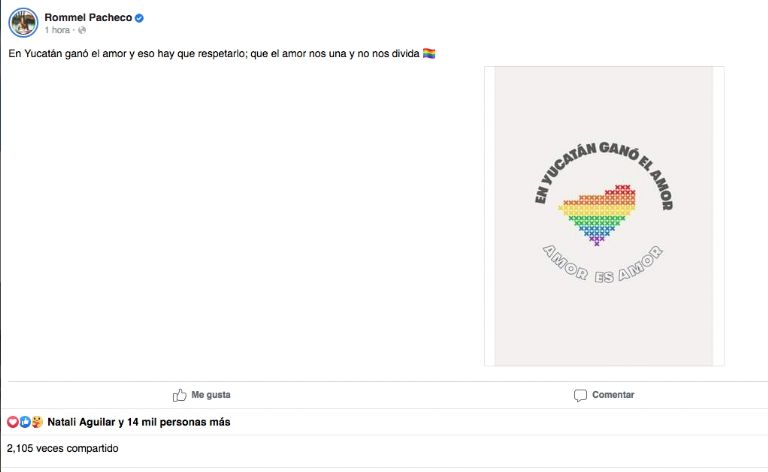
Task: Open the Rommel Pacheco name link
Action: tap(88, 18)
